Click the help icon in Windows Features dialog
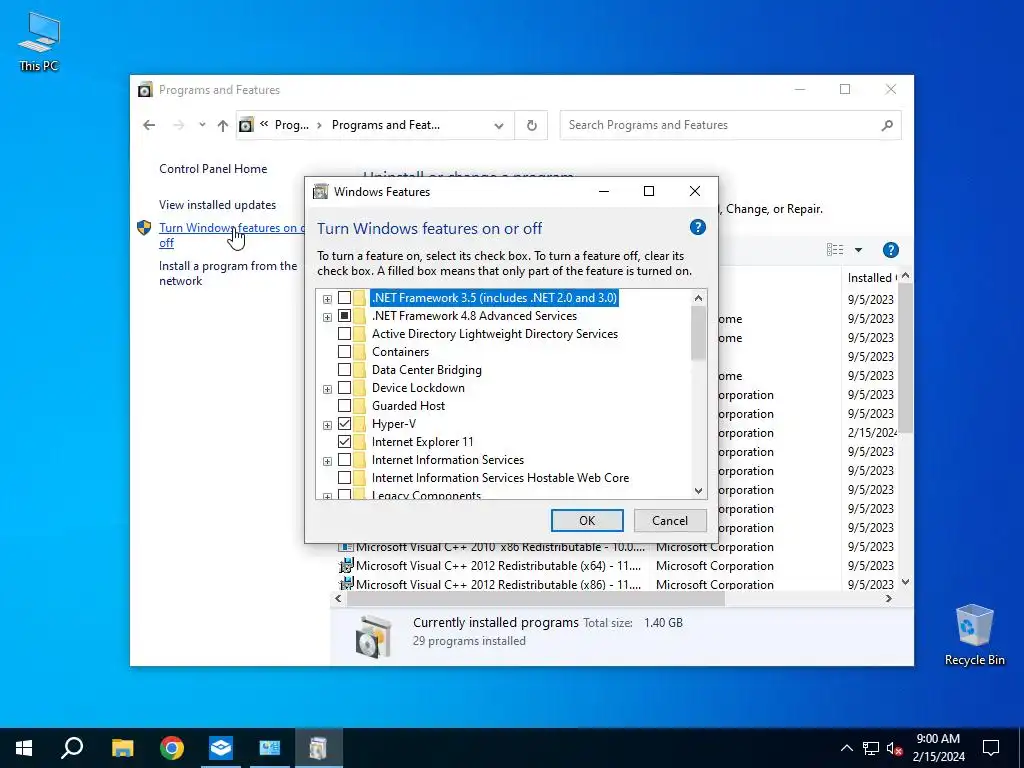Viewport: 1024px width, 768px height. point(697,227)
